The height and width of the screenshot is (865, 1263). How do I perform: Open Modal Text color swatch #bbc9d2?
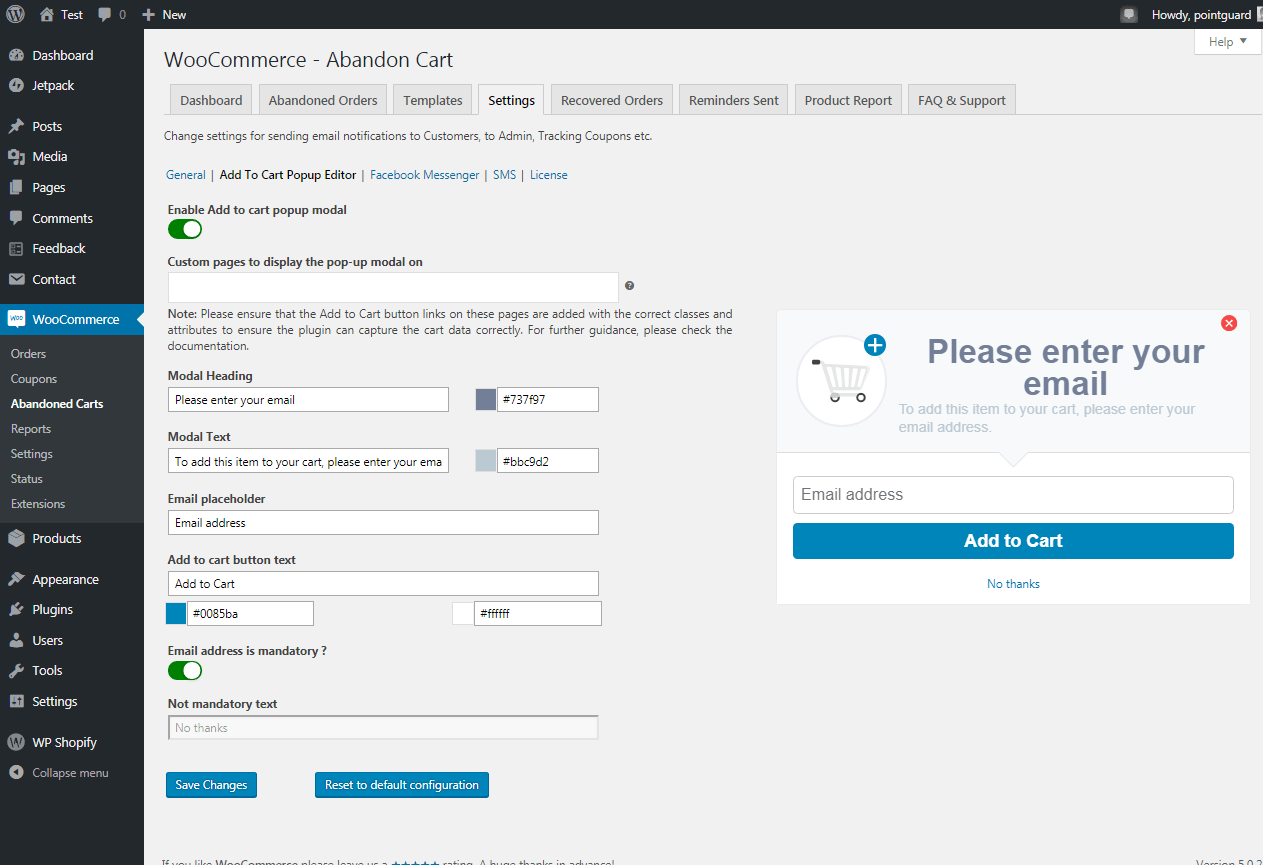(x=486, y=461)
